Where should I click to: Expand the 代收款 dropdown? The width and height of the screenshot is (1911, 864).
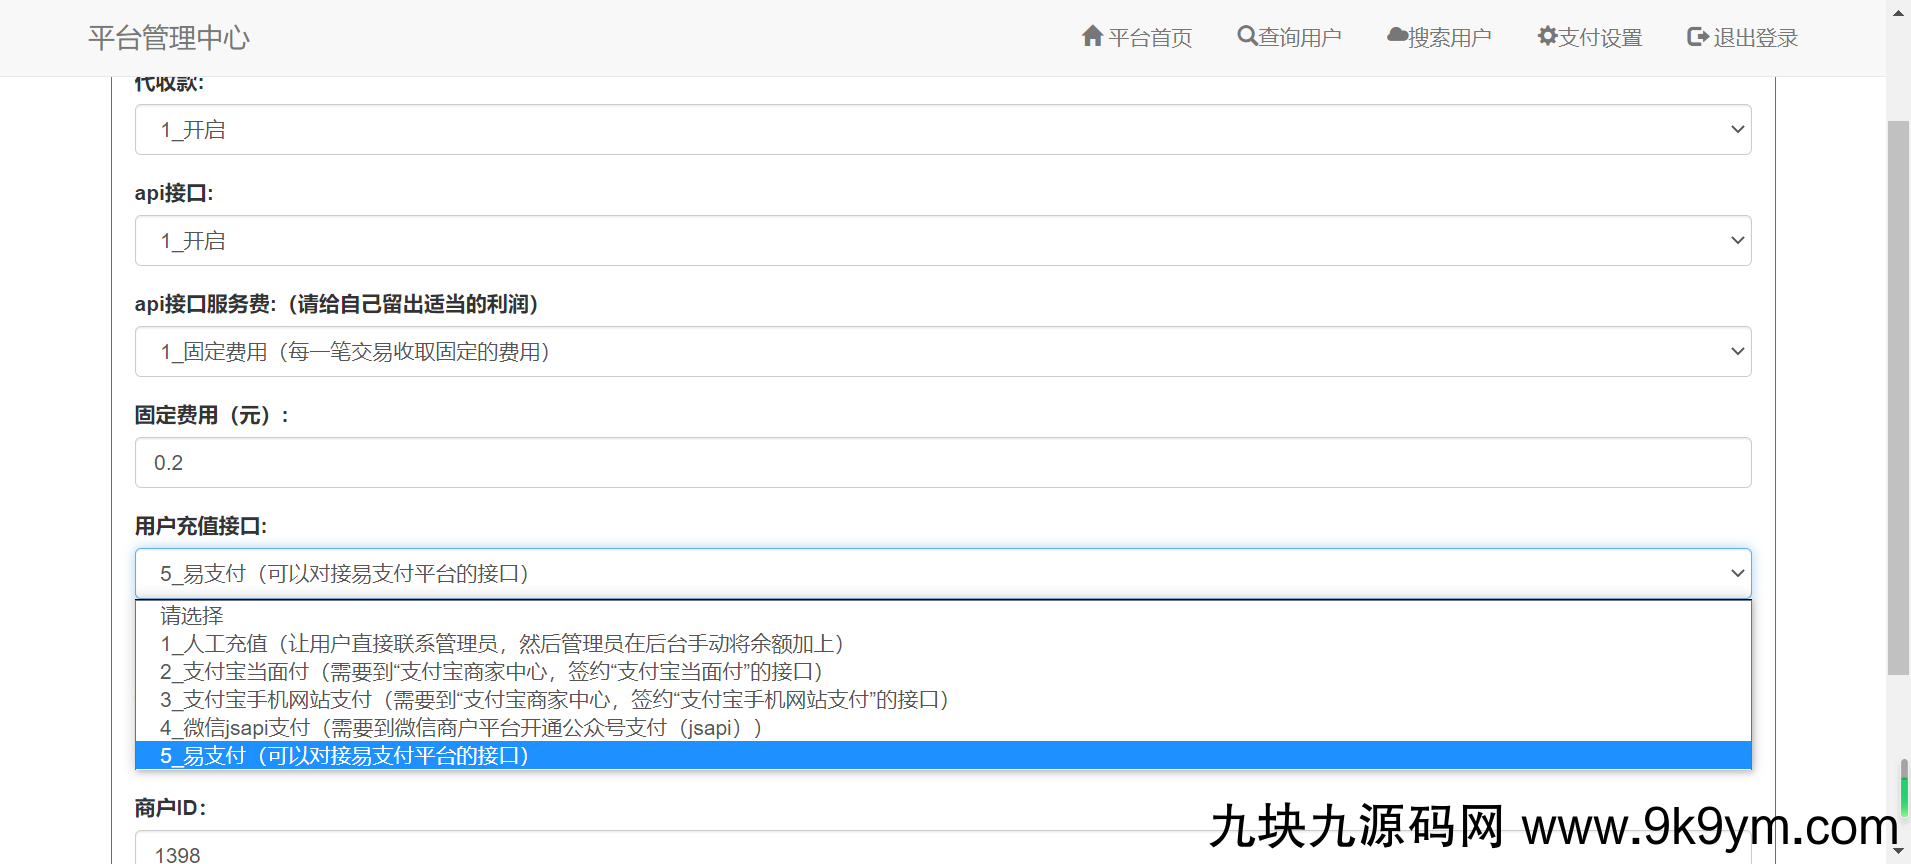(942, 130)
